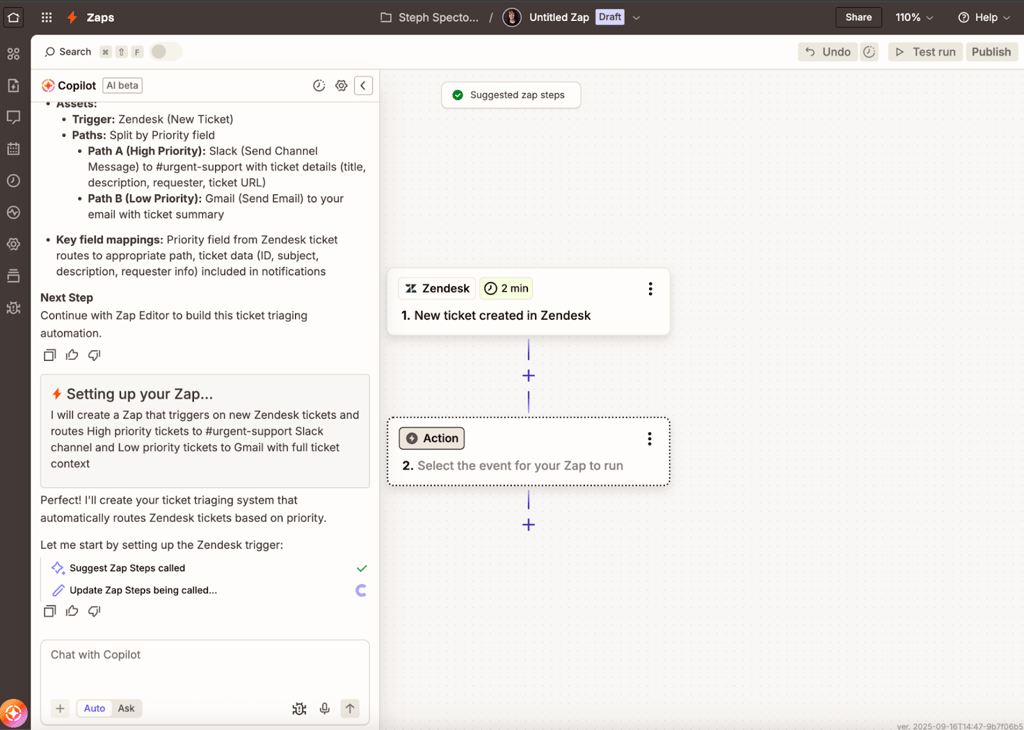1024x730 pixels.
Task: Click the 2 min badge on the Zendesk step
Action: point(505,288)
